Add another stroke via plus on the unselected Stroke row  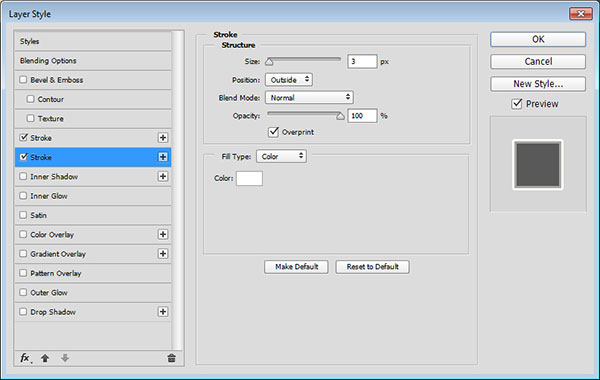[163, 138]
